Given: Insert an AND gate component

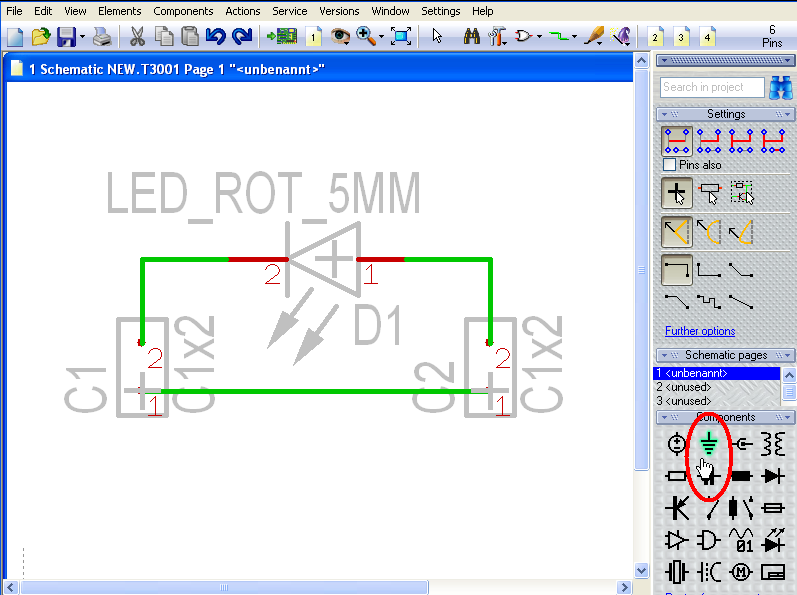Looking at the screenshot, I should pyautogui.click(x=709, y=540).
